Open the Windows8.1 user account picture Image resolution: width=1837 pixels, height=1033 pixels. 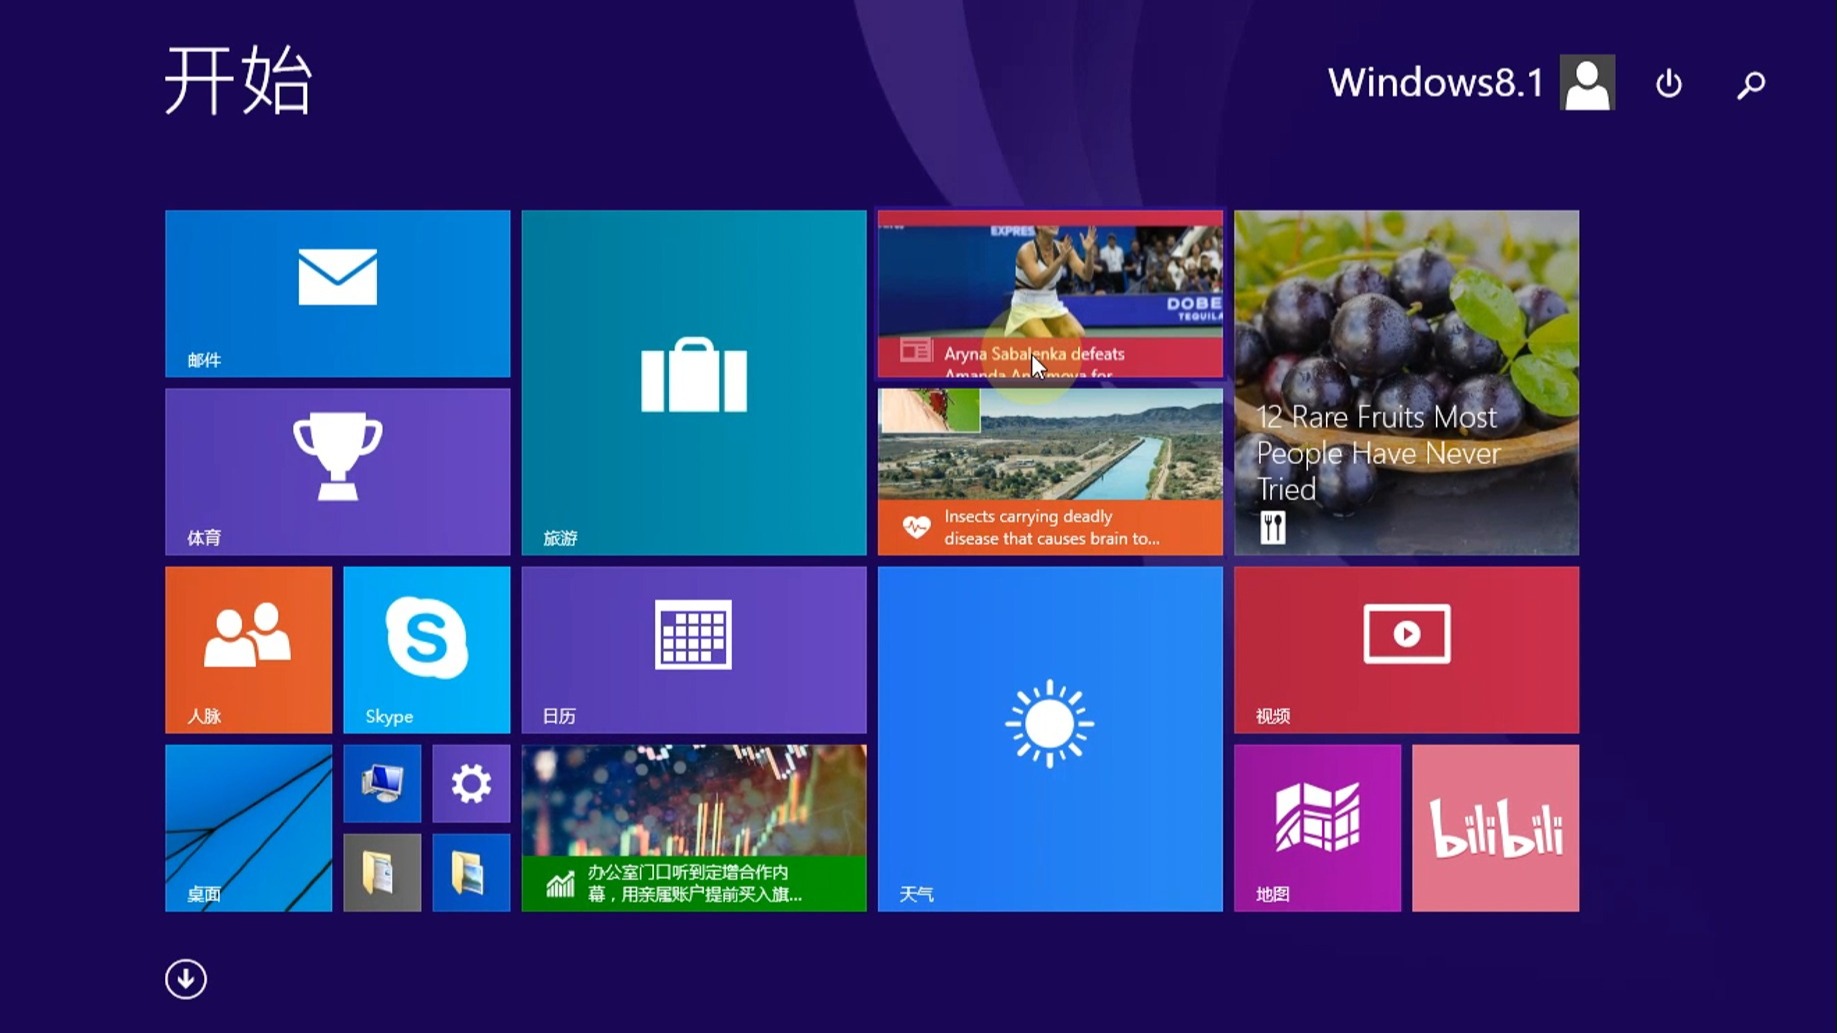(x=1587, y=82)
